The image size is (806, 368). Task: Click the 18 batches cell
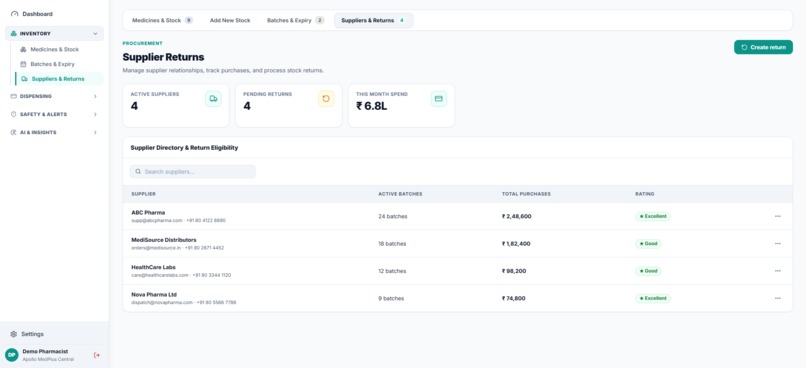click(x=392, y=244)
